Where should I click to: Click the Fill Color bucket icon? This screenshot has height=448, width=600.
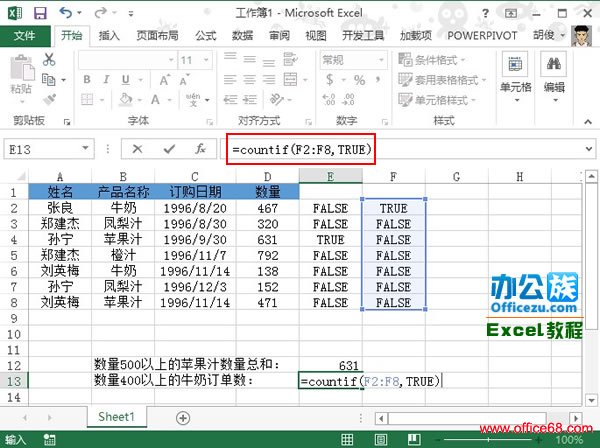click(x=126, y=99)
